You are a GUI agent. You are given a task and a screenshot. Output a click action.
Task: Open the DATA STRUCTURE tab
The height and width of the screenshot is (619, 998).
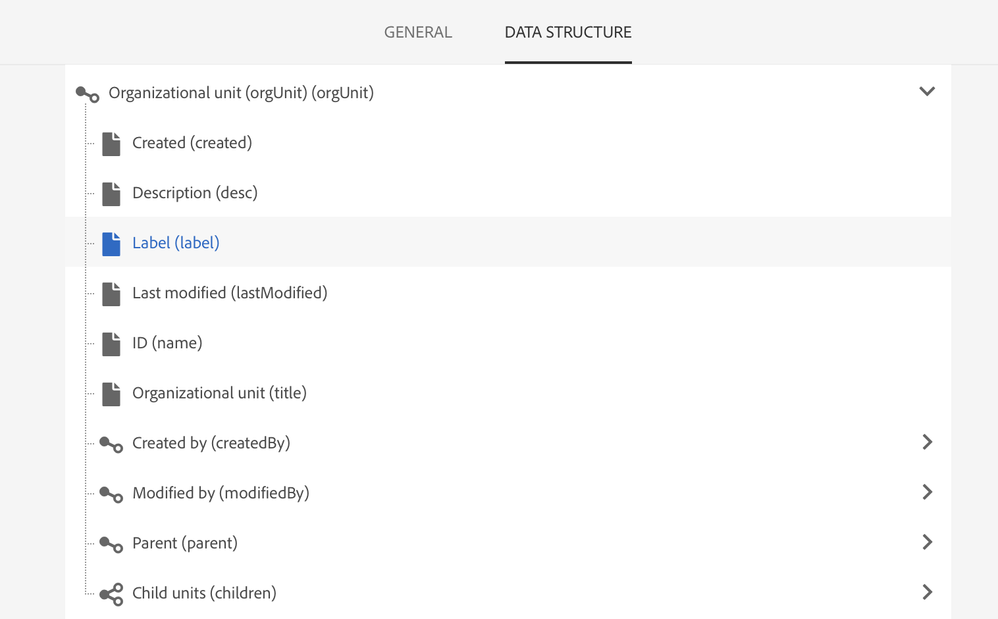click(568, 32)
